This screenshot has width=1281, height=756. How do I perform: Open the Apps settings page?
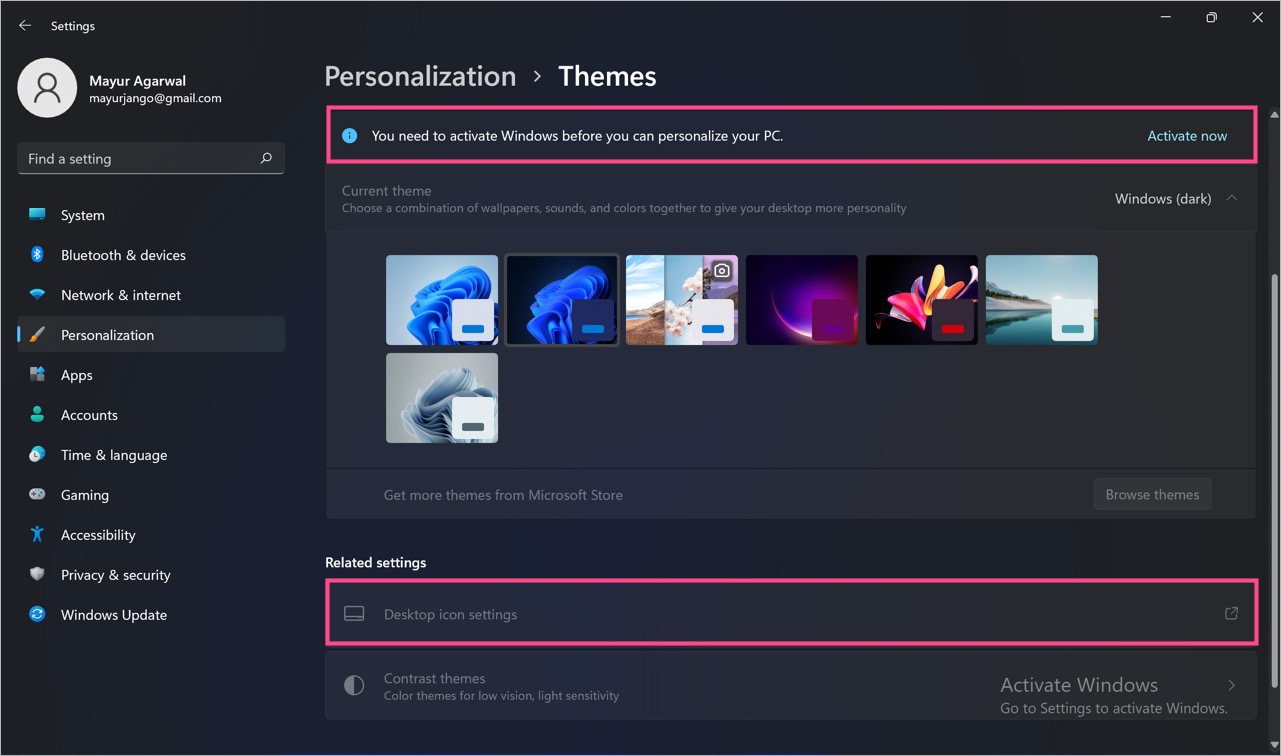(x=151, y=375)
